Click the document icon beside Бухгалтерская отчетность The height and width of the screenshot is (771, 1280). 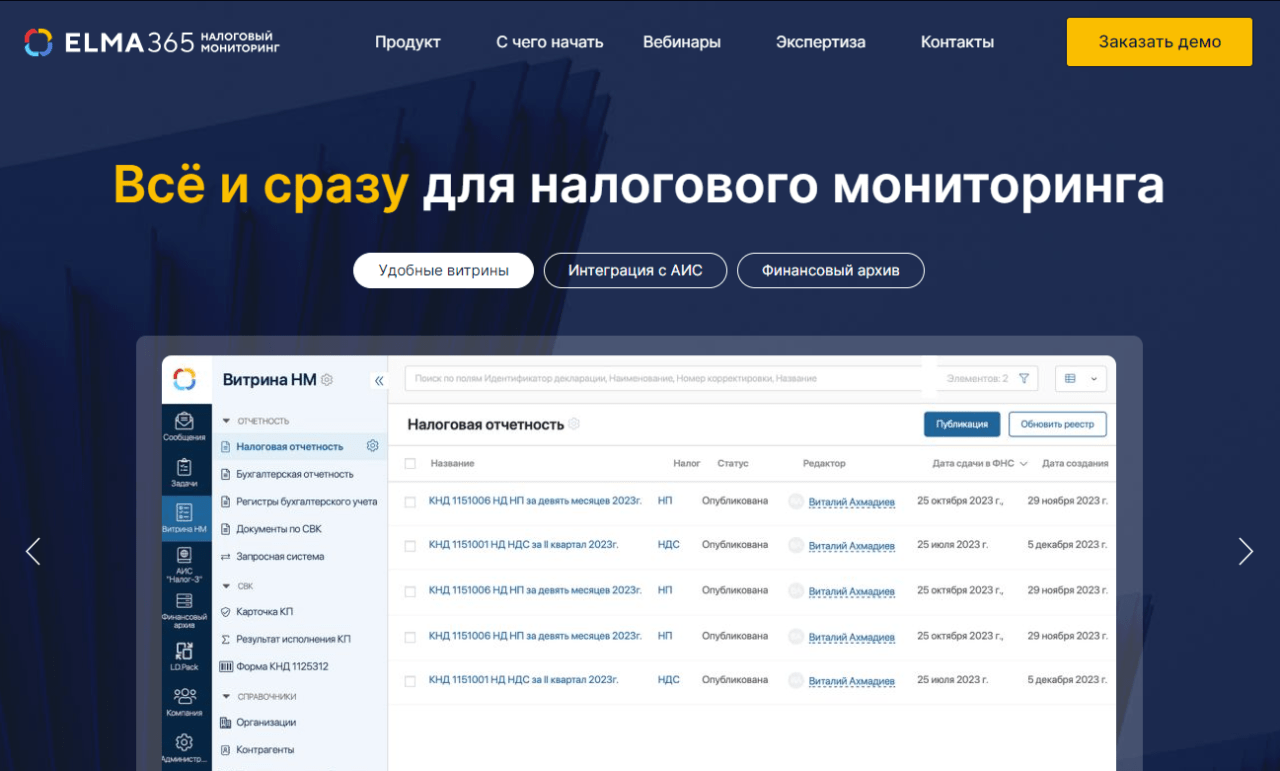tap(225, 474)
